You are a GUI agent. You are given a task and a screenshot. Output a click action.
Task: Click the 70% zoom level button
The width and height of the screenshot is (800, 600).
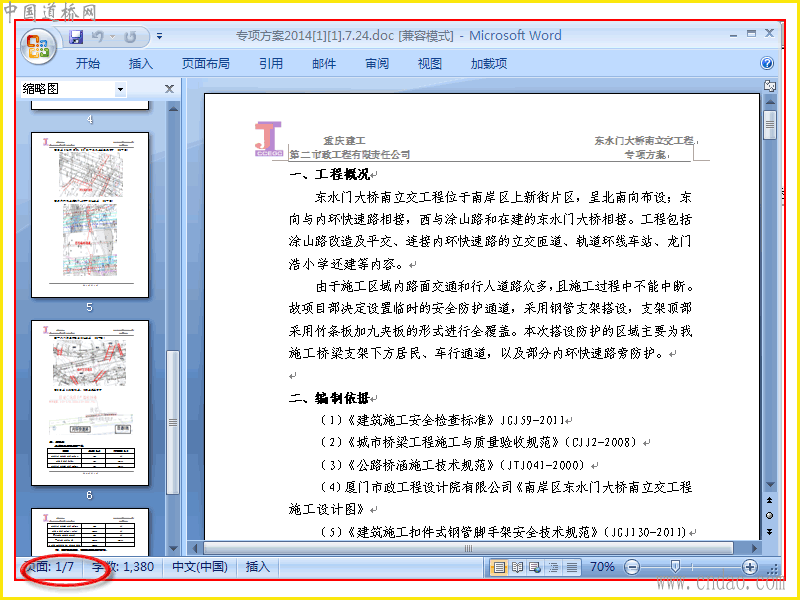tap(602, 567)
